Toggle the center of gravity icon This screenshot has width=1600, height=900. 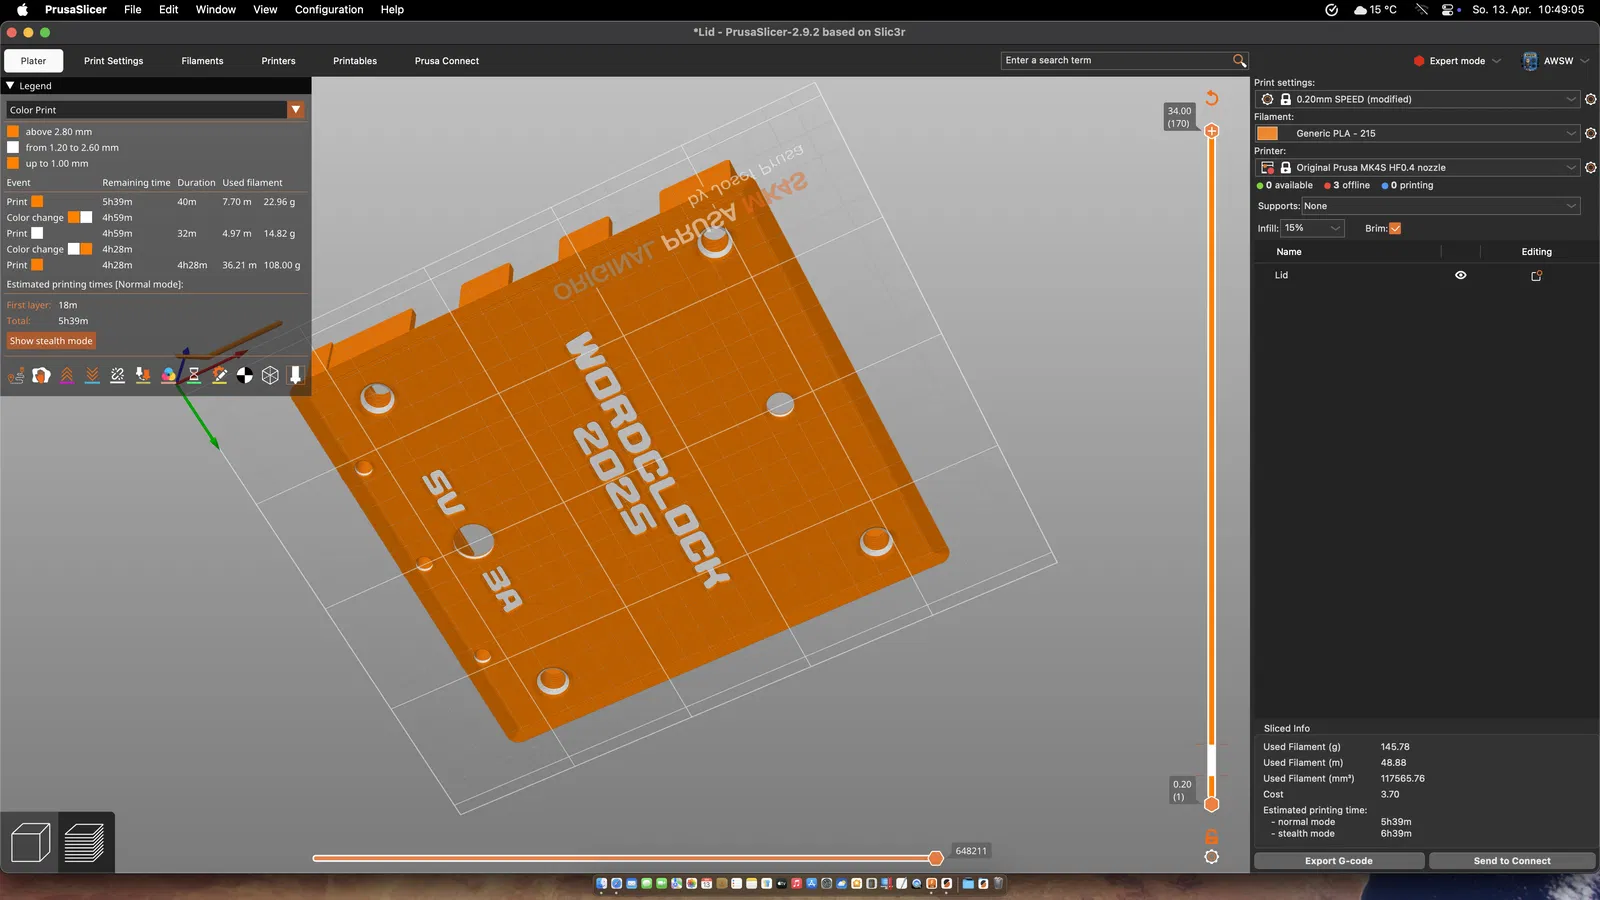coord(245,375)
